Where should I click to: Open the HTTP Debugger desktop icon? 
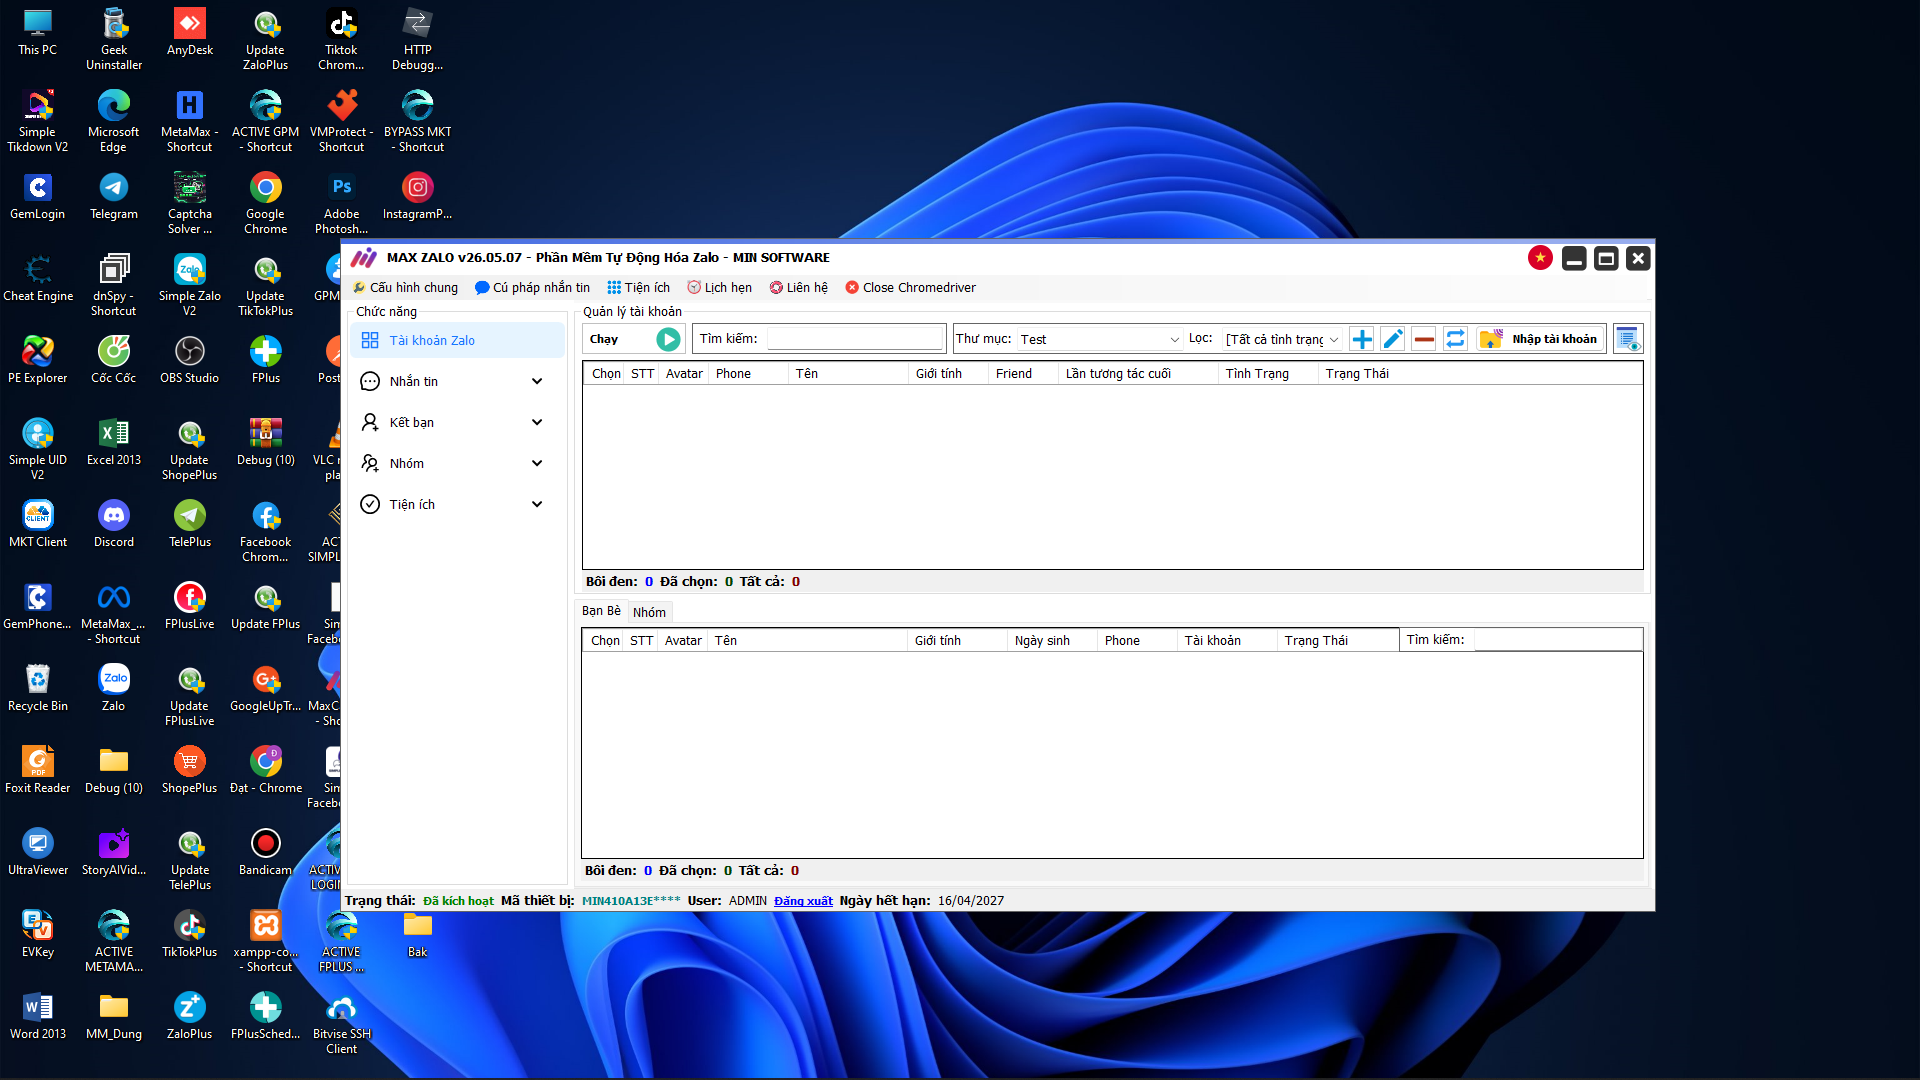coord(418,39)
